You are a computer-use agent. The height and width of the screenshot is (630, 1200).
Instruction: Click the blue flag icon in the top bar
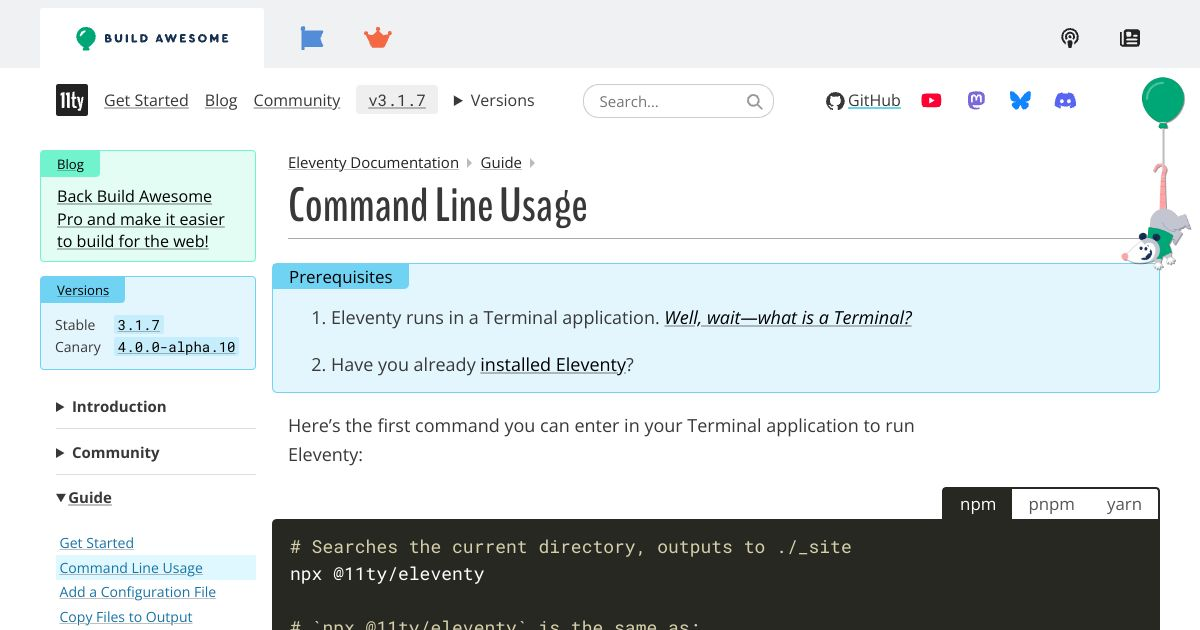312,38
